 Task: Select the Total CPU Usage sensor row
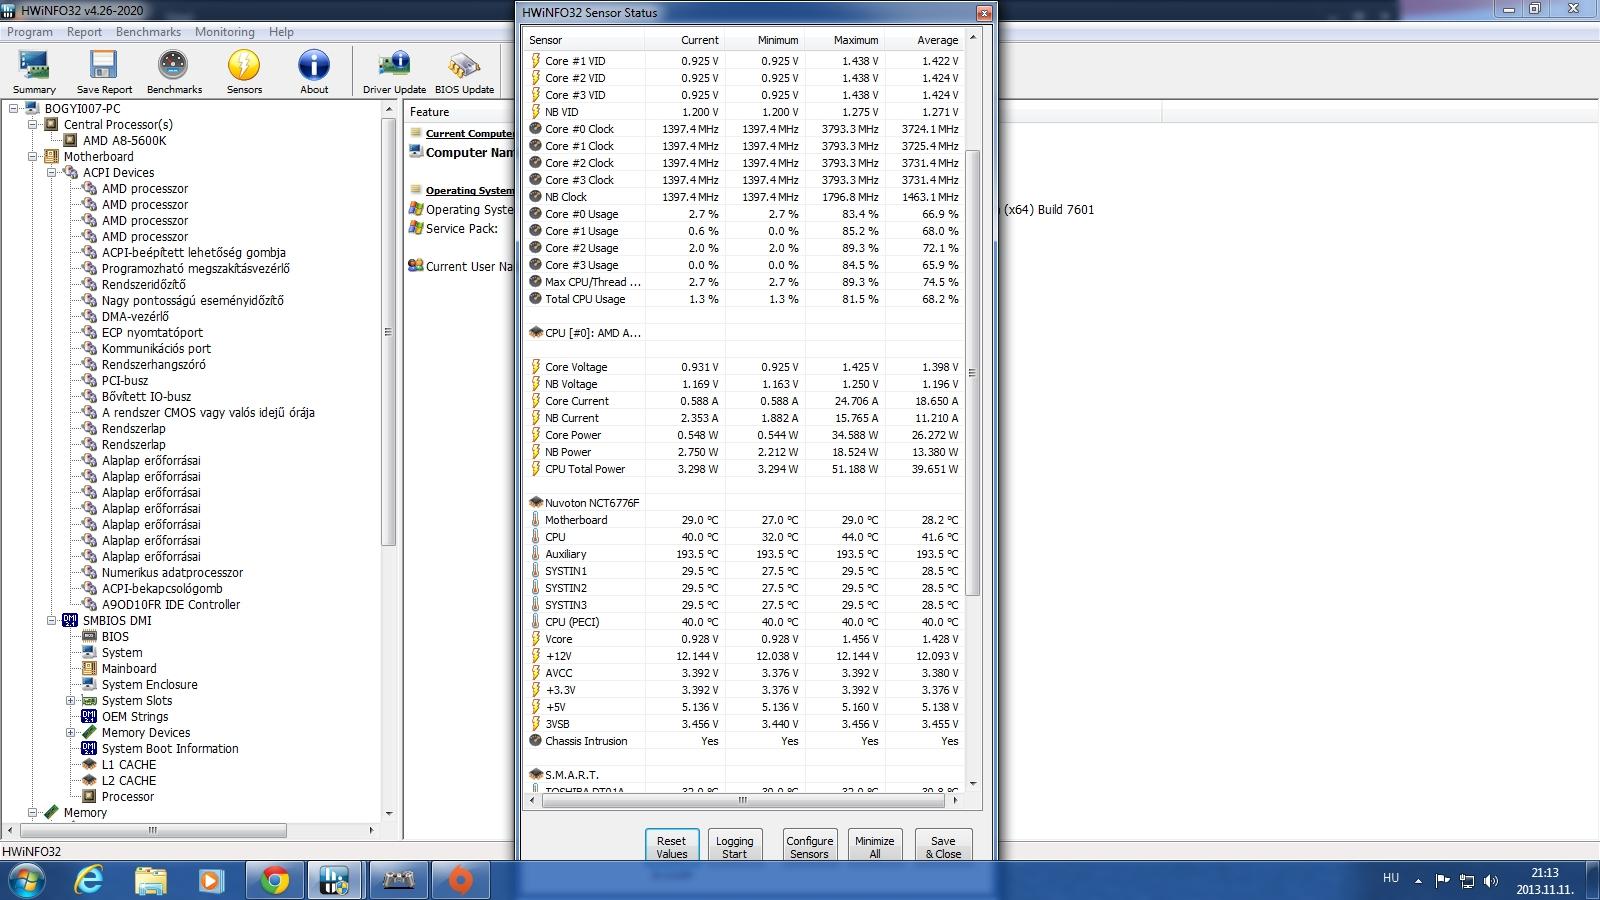pos(744,299)
